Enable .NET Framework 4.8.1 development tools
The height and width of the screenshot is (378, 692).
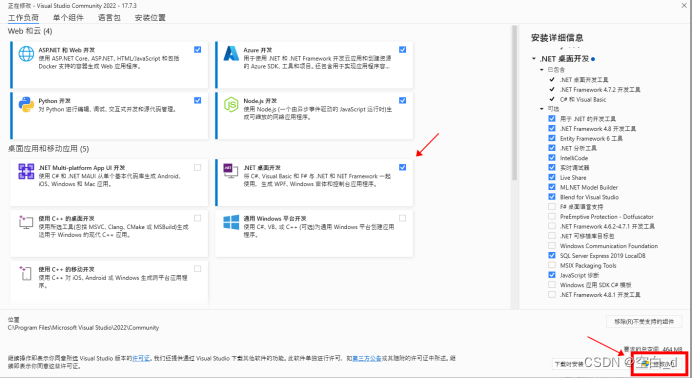pos(552,294)
